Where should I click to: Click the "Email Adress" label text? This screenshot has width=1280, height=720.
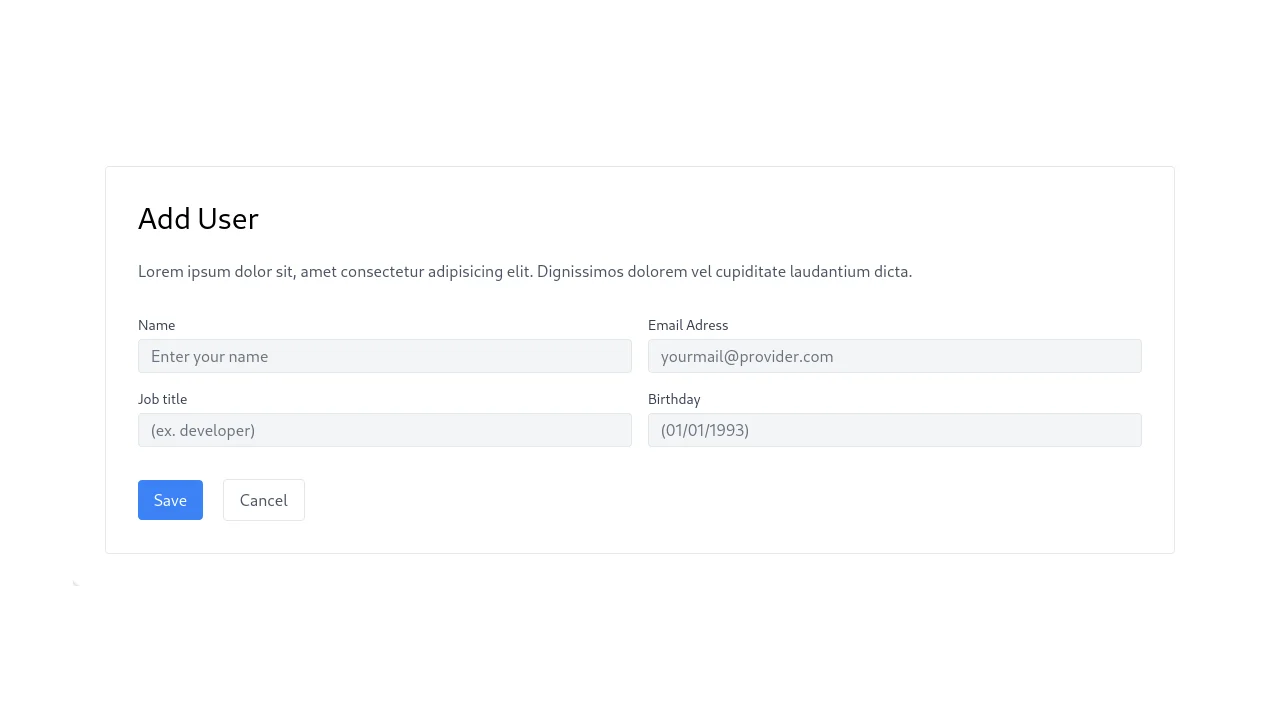click(688, 325)
